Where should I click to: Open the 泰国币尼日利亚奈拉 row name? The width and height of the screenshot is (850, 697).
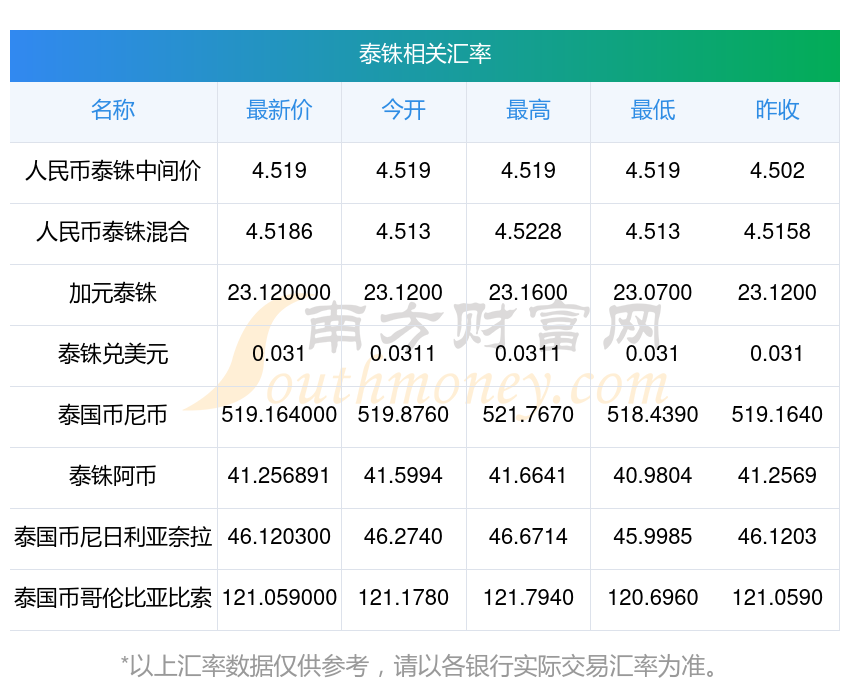[113, 537]
